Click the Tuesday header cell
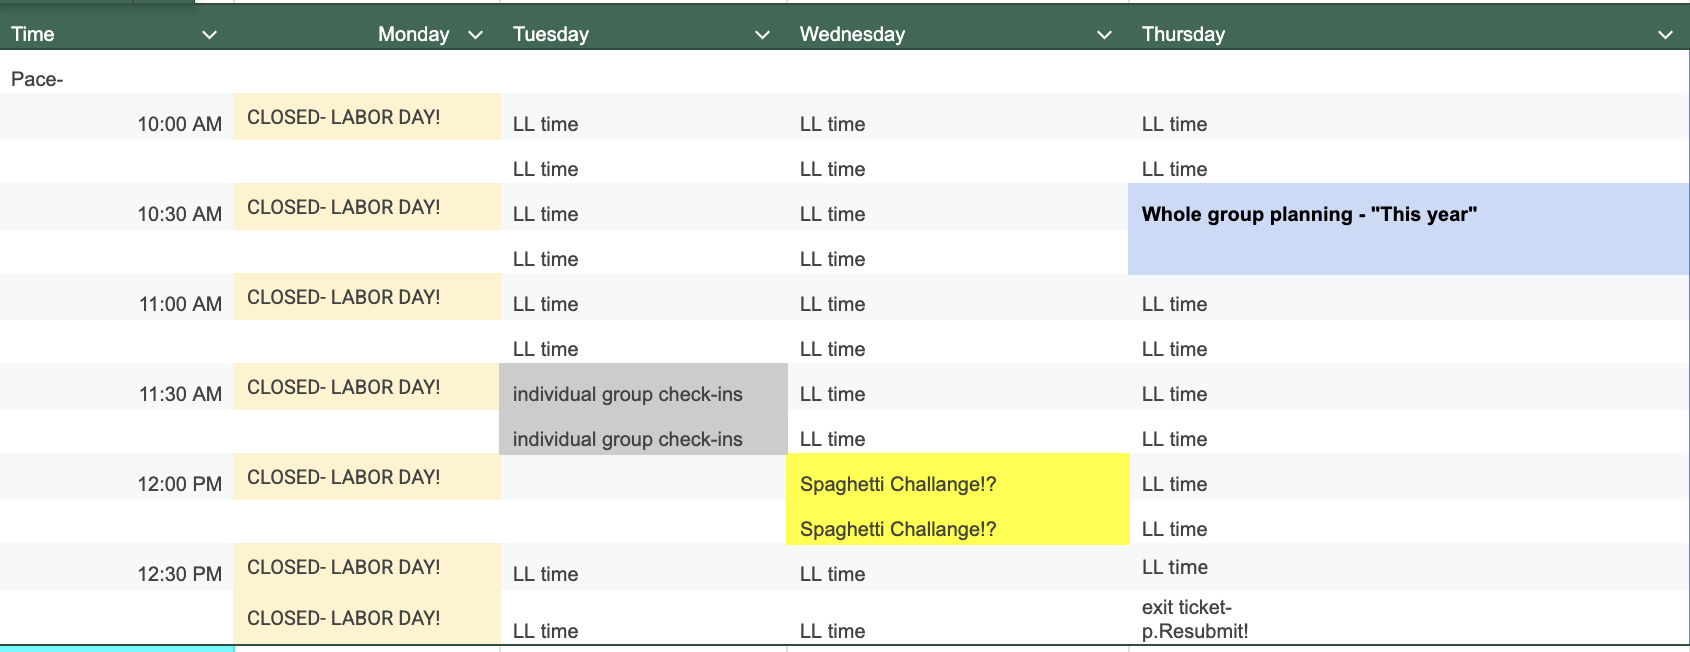Screen dimensions: 1690x652 (643, 34)
